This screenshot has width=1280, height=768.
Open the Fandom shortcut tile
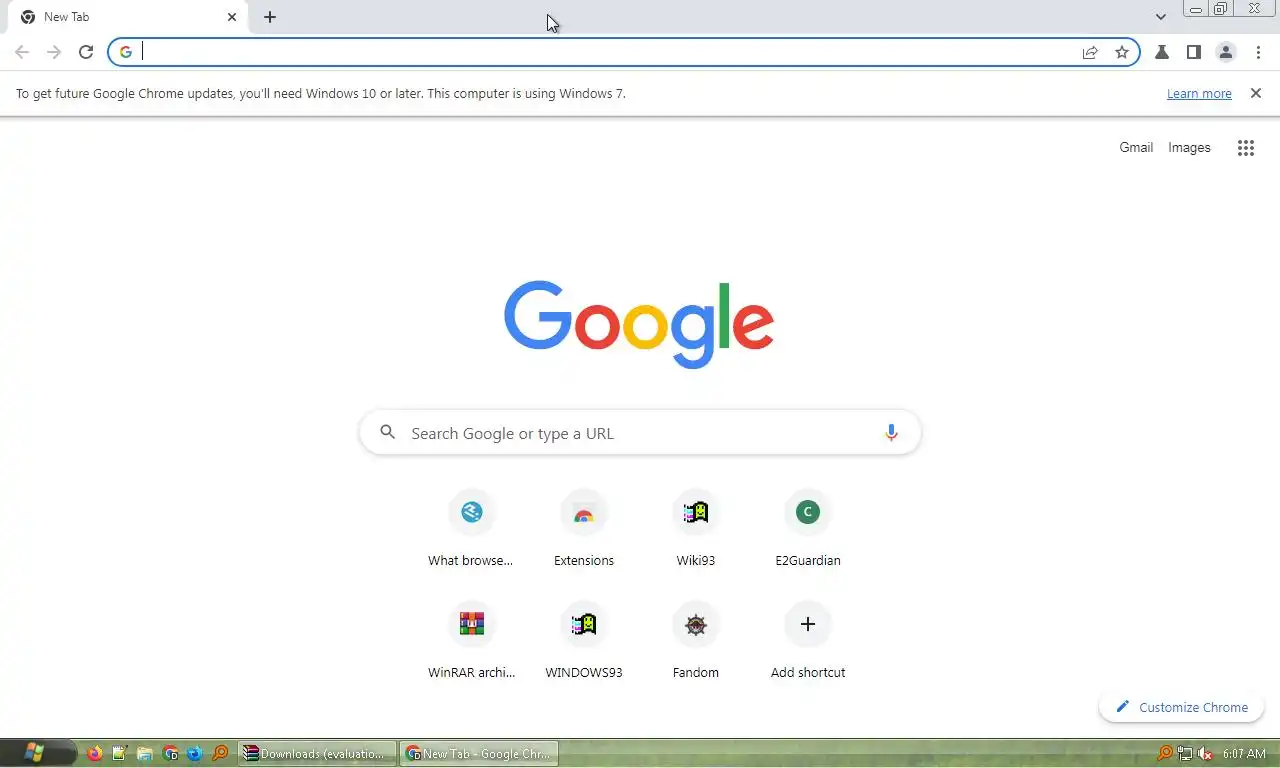coord(696,640)
